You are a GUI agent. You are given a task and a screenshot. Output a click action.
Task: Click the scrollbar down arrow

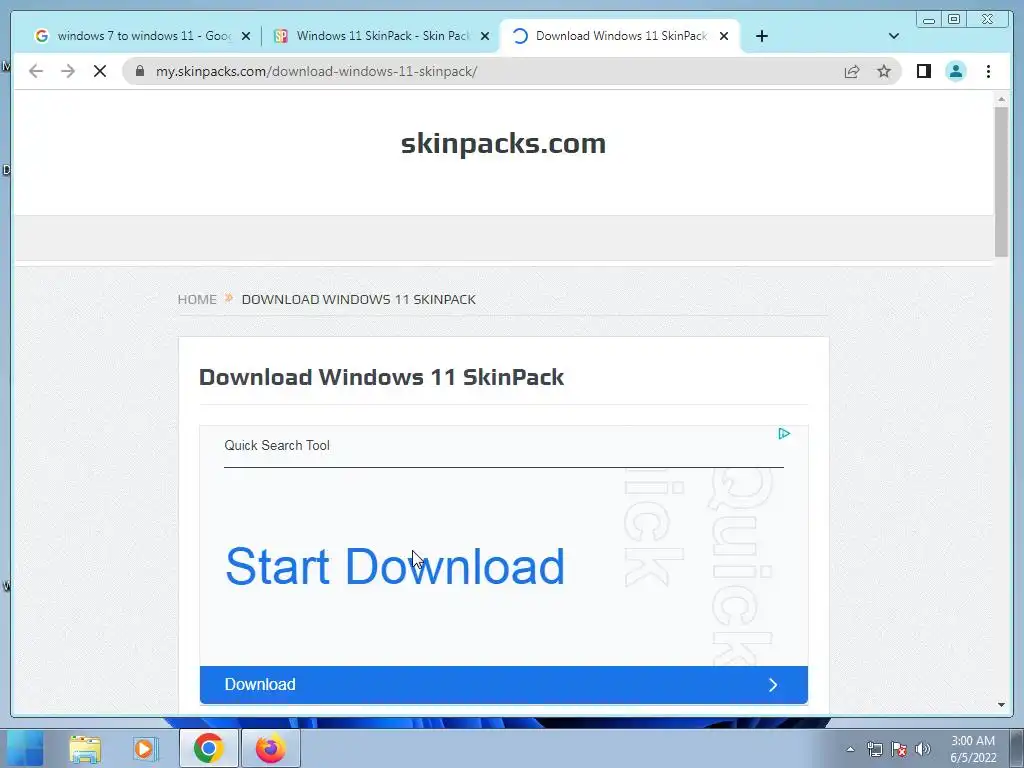pos(1001,705)
